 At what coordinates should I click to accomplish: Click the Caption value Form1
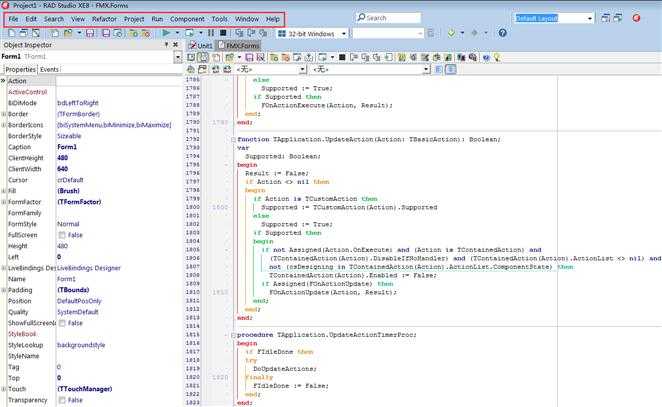(x=67, y=147)
